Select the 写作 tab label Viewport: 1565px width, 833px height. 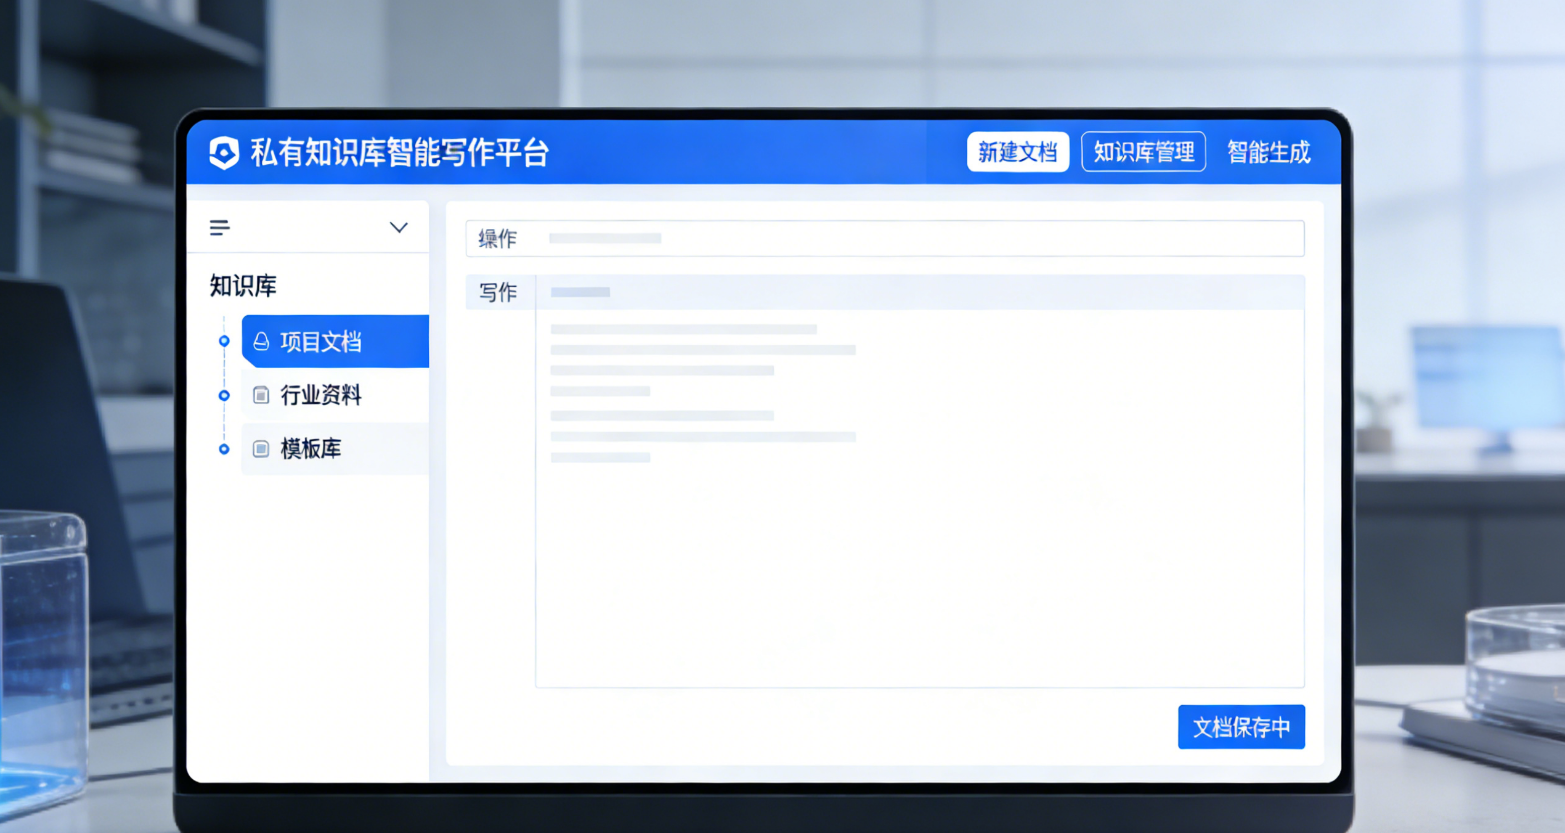(498, 292)
